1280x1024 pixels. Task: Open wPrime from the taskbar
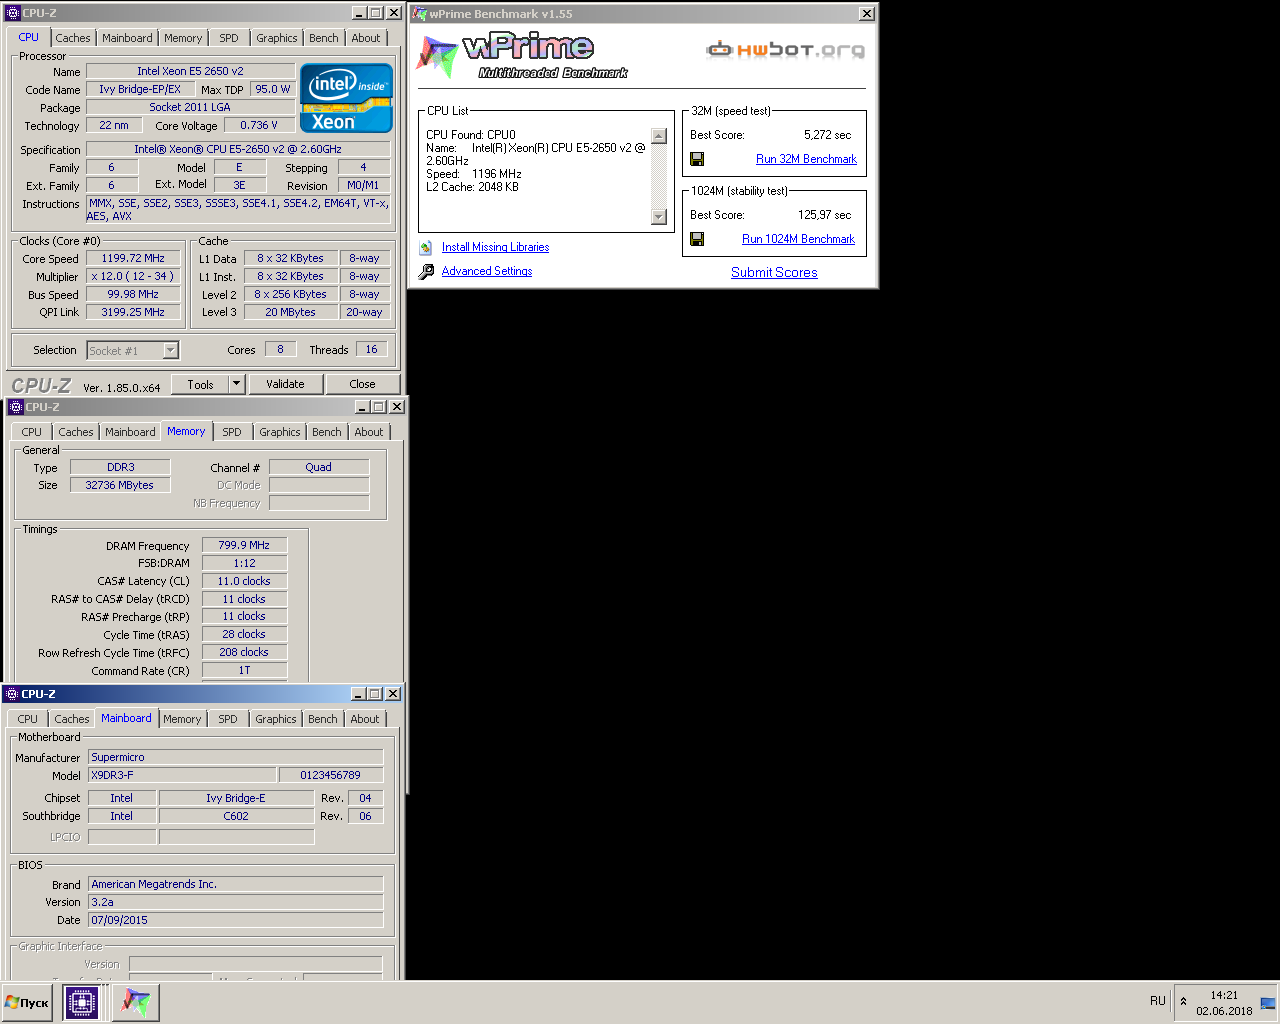point(136,1002)
